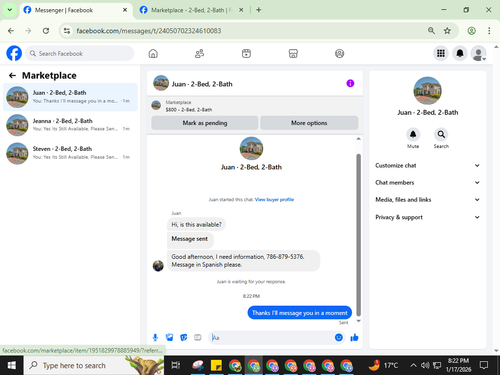The image size is (500, 375).
Task: Open conversation info purple icon
Action: coord(350,83)
